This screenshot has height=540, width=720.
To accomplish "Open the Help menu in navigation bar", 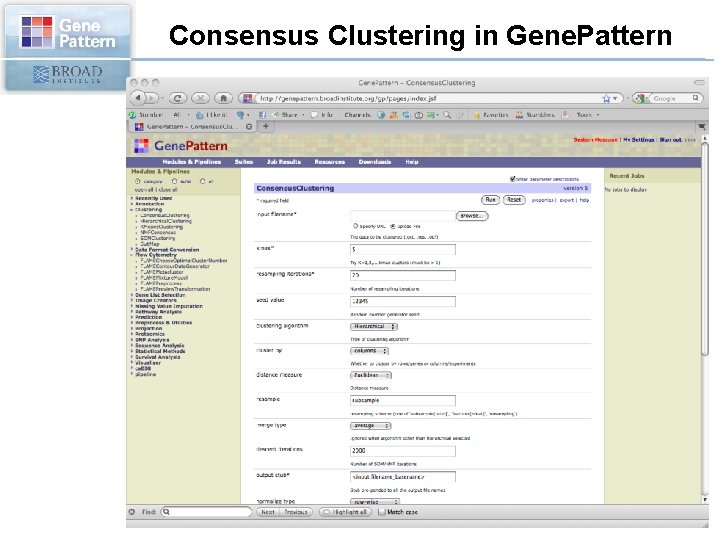I will coord(411,162).
